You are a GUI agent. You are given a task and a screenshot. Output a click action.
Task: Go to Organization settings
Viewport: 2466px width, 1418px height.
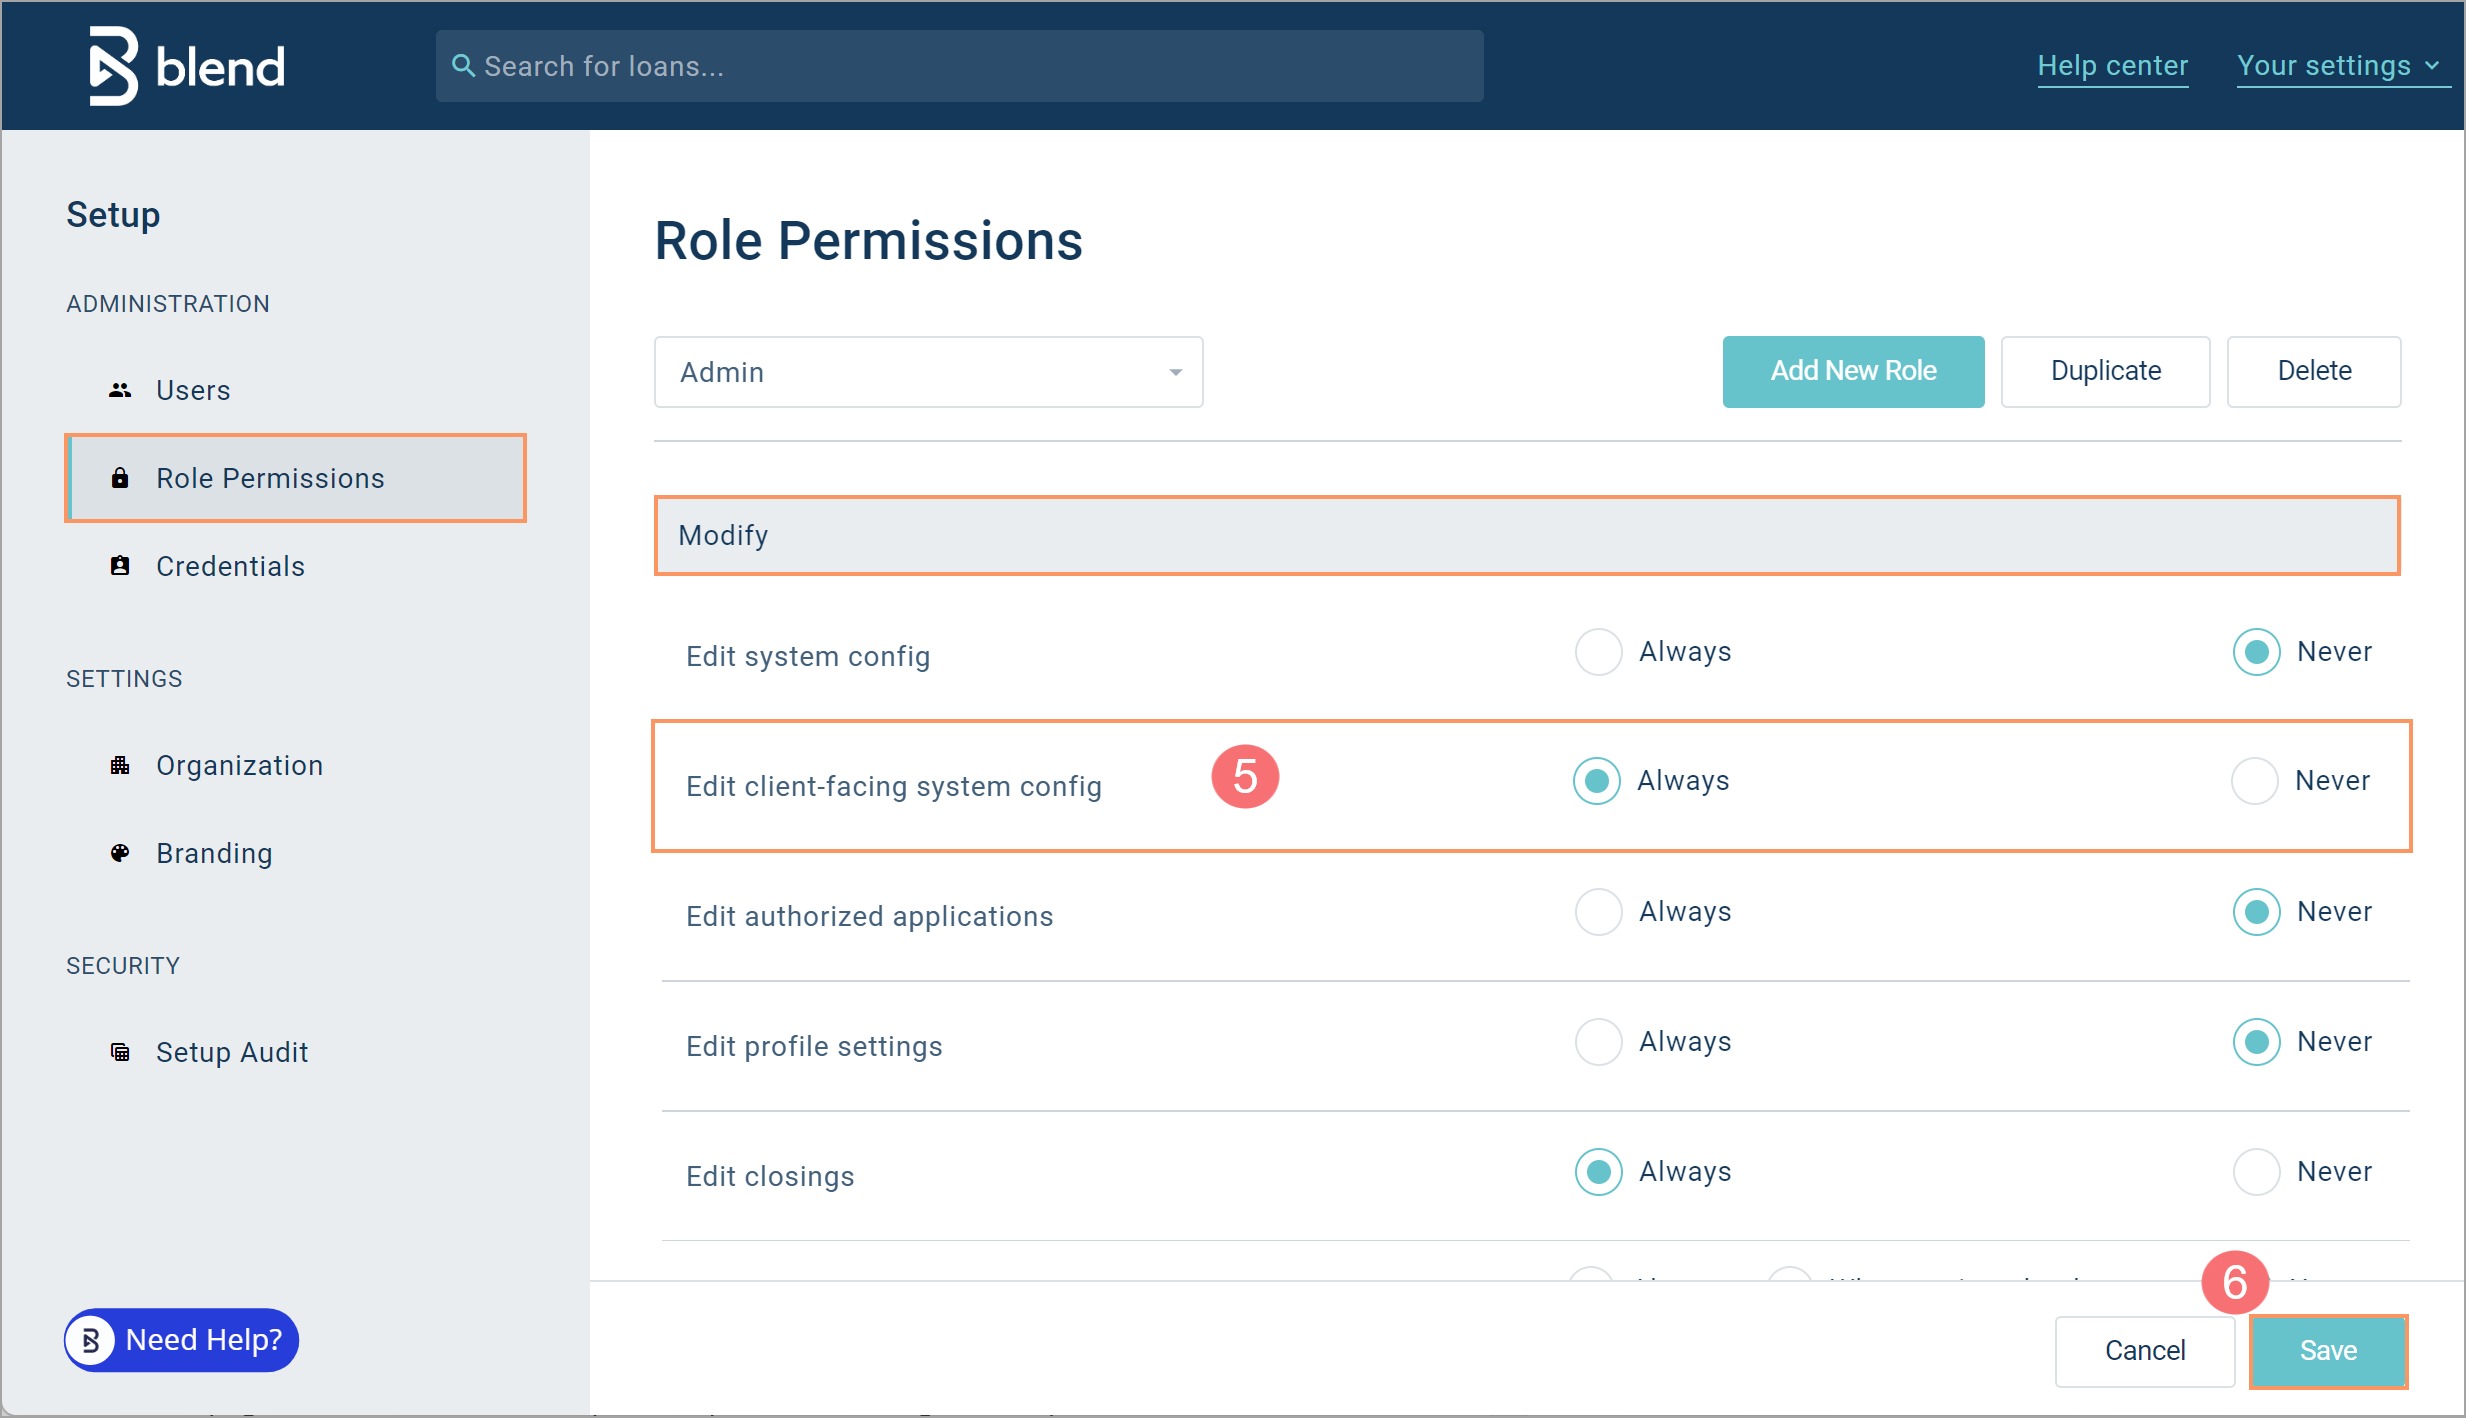[239, 765]
